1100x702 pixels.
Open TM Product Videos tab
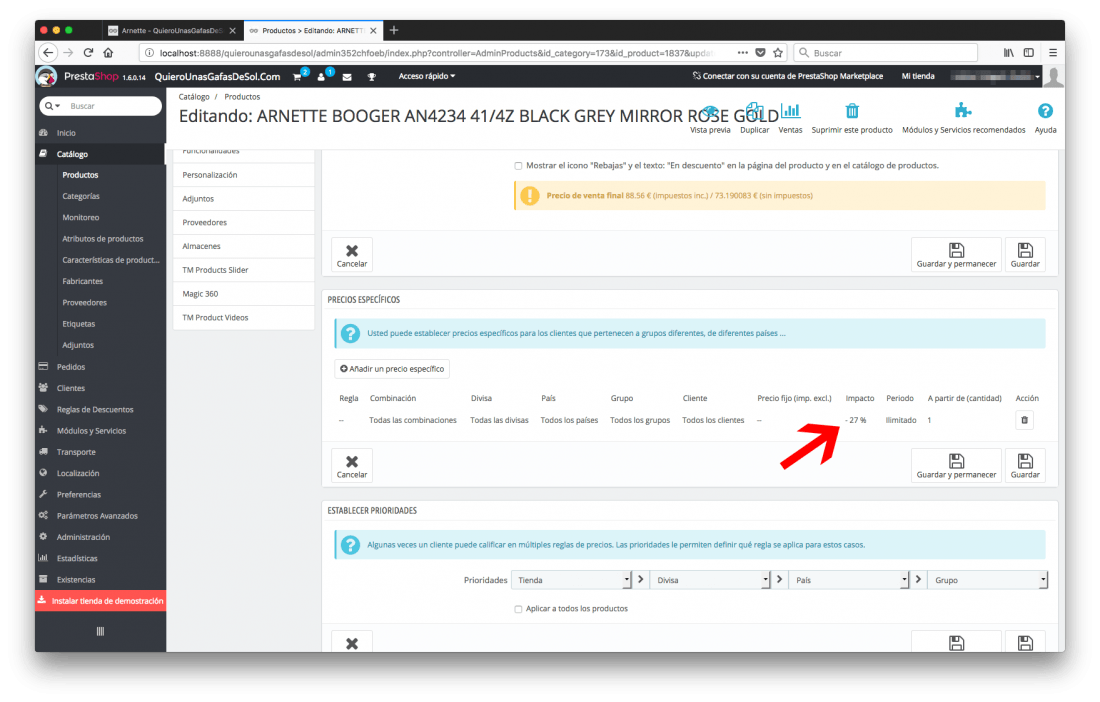pyautogui.click(x=243, y=318)
